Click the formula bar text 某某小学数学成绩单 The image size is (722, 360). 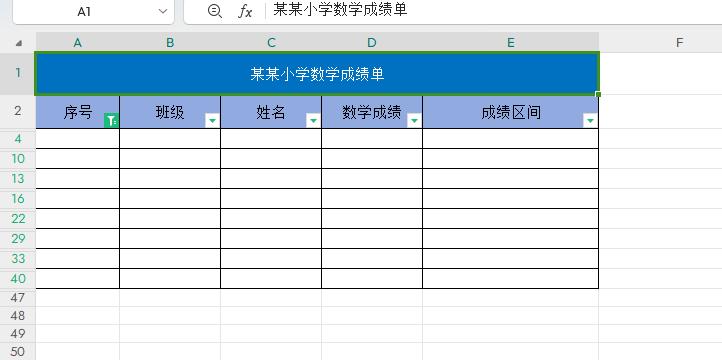click(x=340, y=10)
